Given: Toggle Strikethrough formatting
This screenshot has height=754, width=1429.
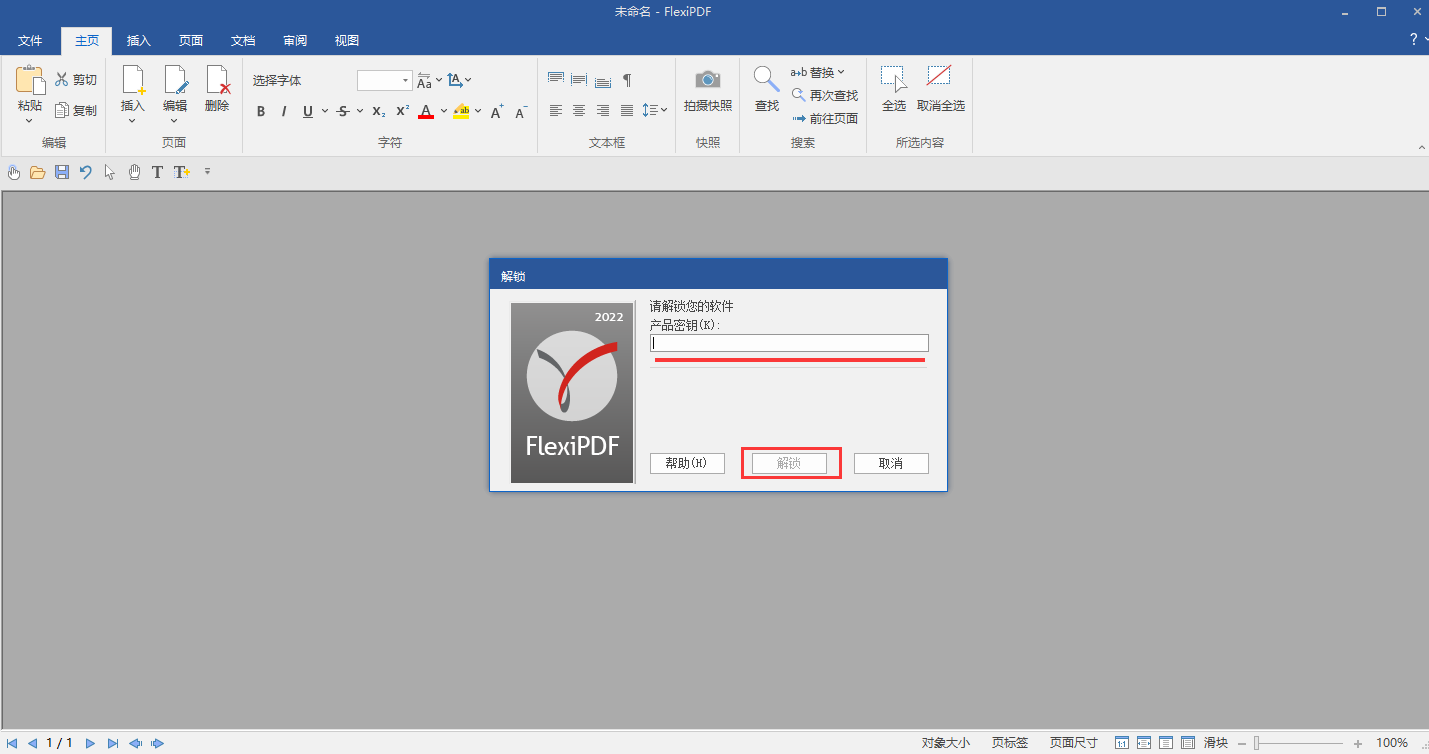Looking at the screenshot, I should coord(343,111).
